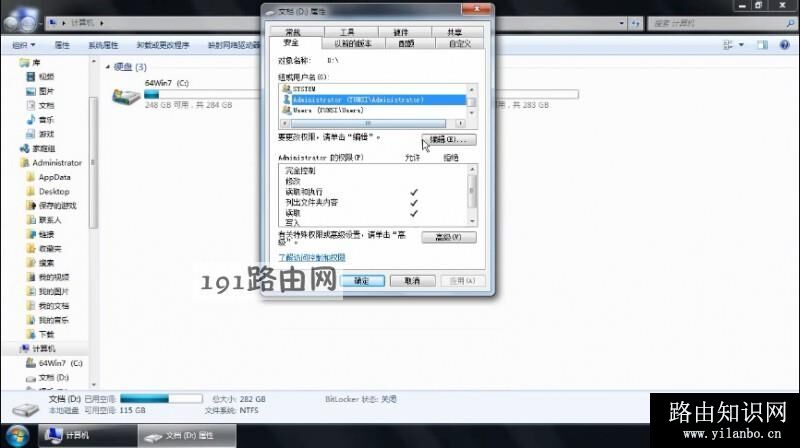Click 取消 to cancel the dialog

[412, 281]
